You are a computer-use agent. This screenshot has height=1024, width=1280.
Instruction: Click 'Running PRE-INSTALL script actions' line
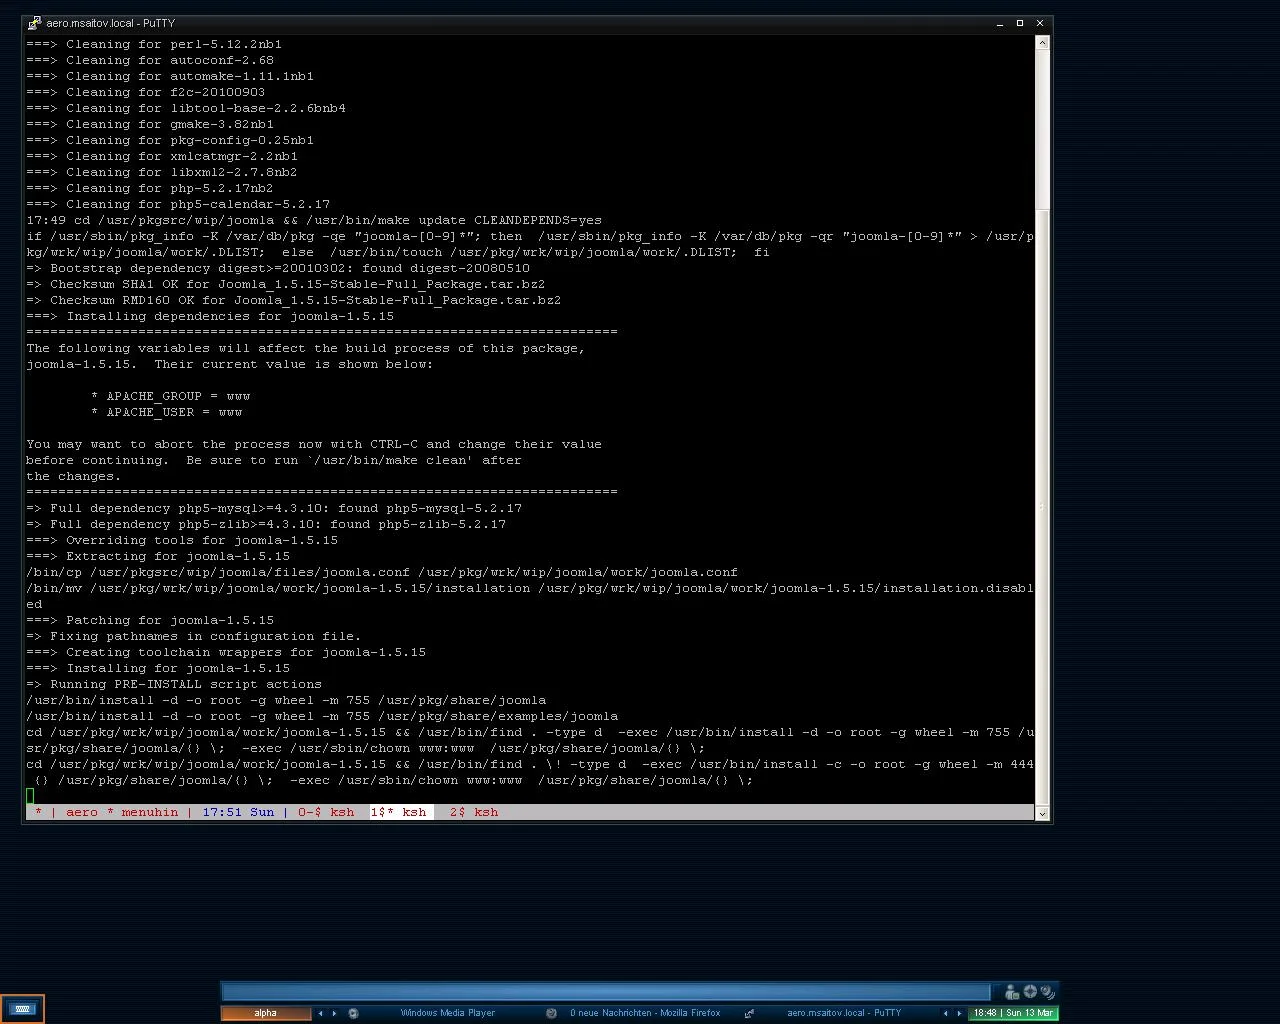tap(174, 684)
